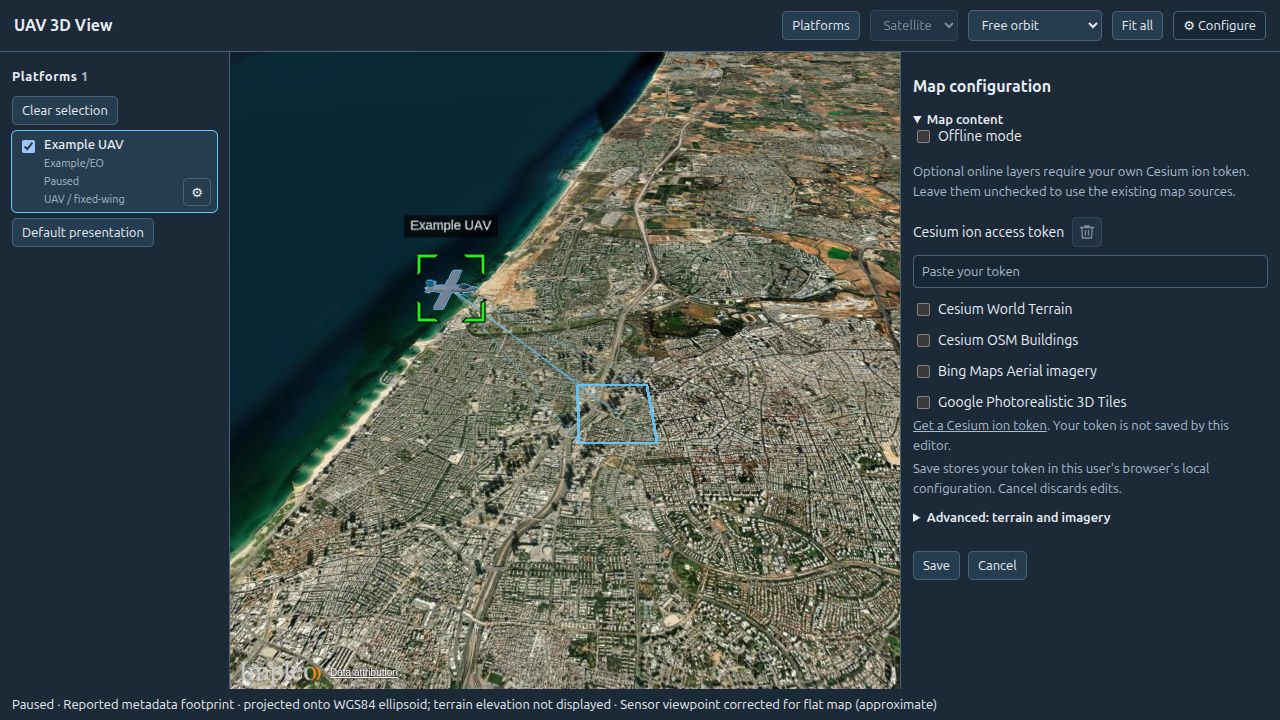Open the Configure panel button
The height and width of the screenshot is (720, 1280).
pyautogui.click(x=1219, y=26)
